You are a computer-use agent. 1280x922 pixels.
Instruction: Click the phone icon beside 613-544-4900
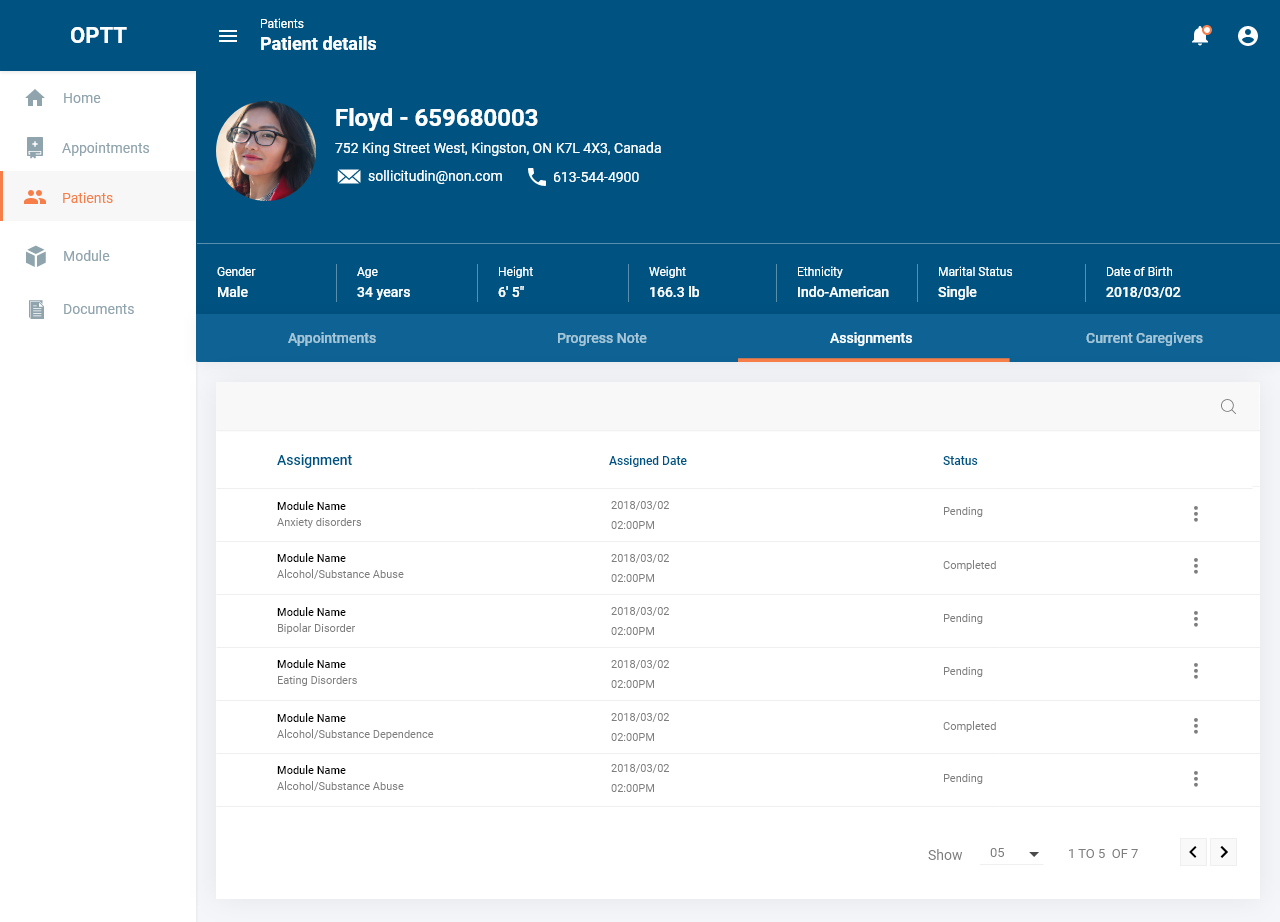(x=537, y=177)
